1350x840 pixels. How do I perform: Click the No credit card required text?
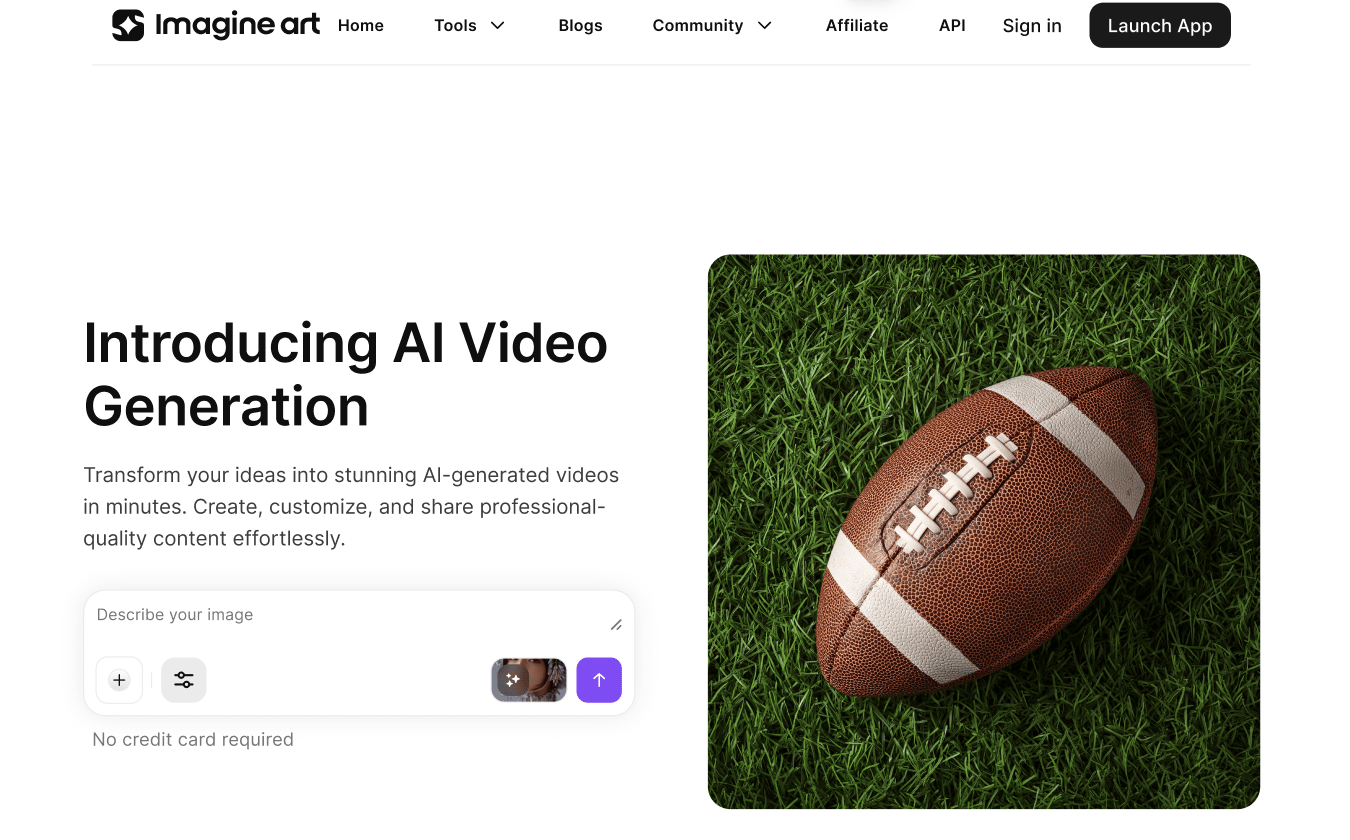[x=193, y=740]
